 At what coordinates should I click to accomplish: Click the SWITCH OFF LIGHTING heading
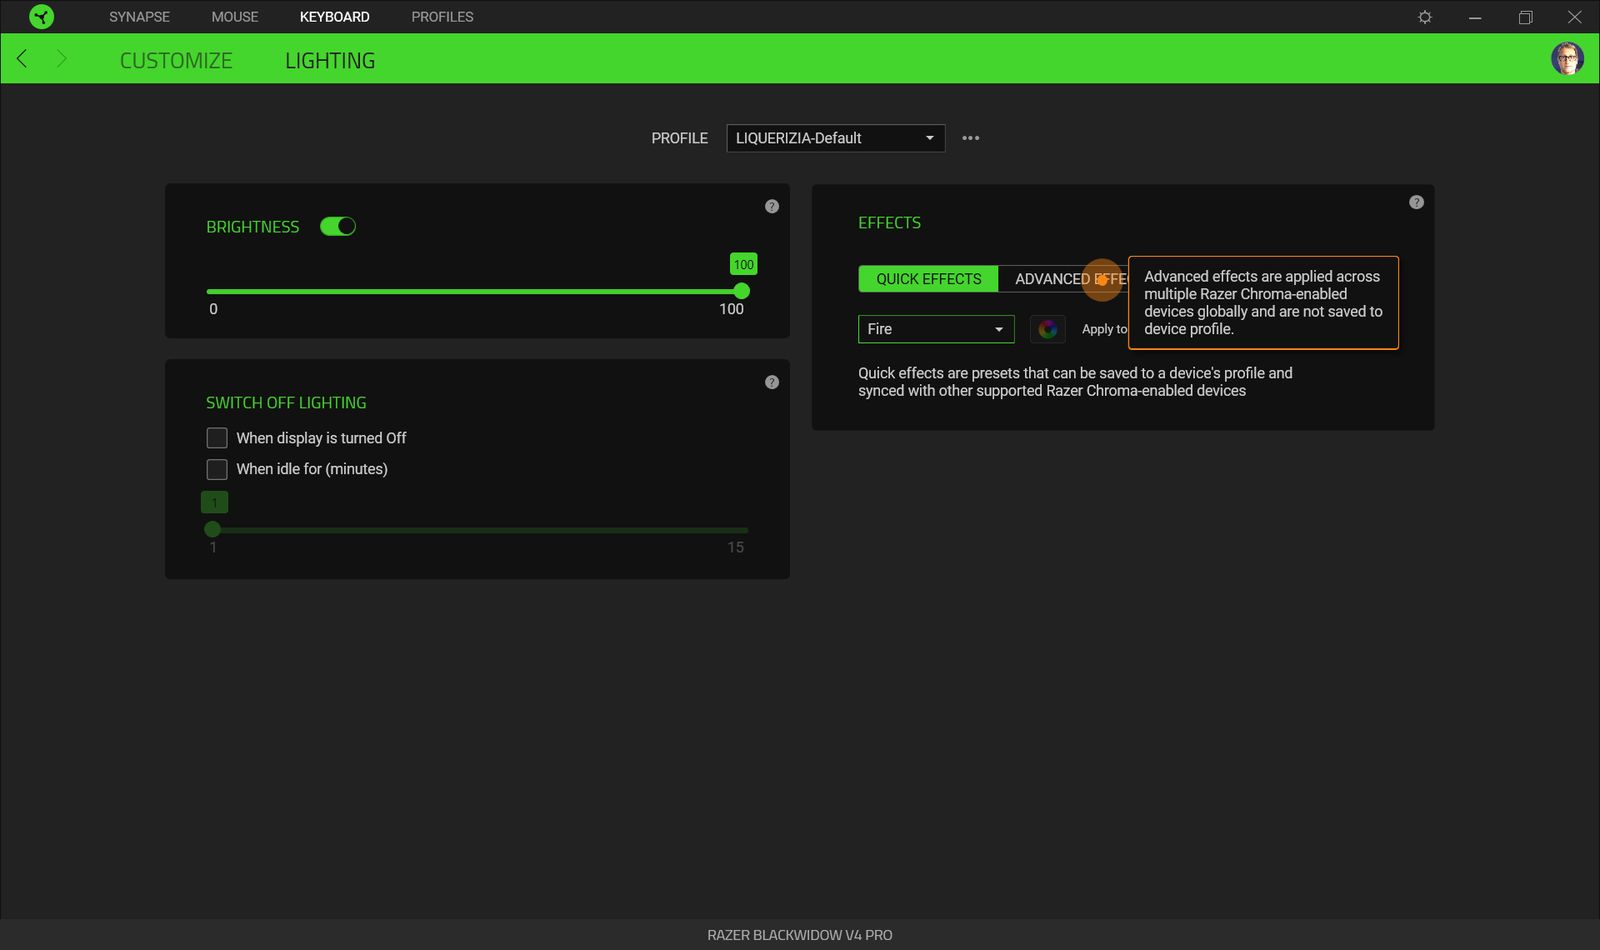pyautogui.click(x=286, y=403)
